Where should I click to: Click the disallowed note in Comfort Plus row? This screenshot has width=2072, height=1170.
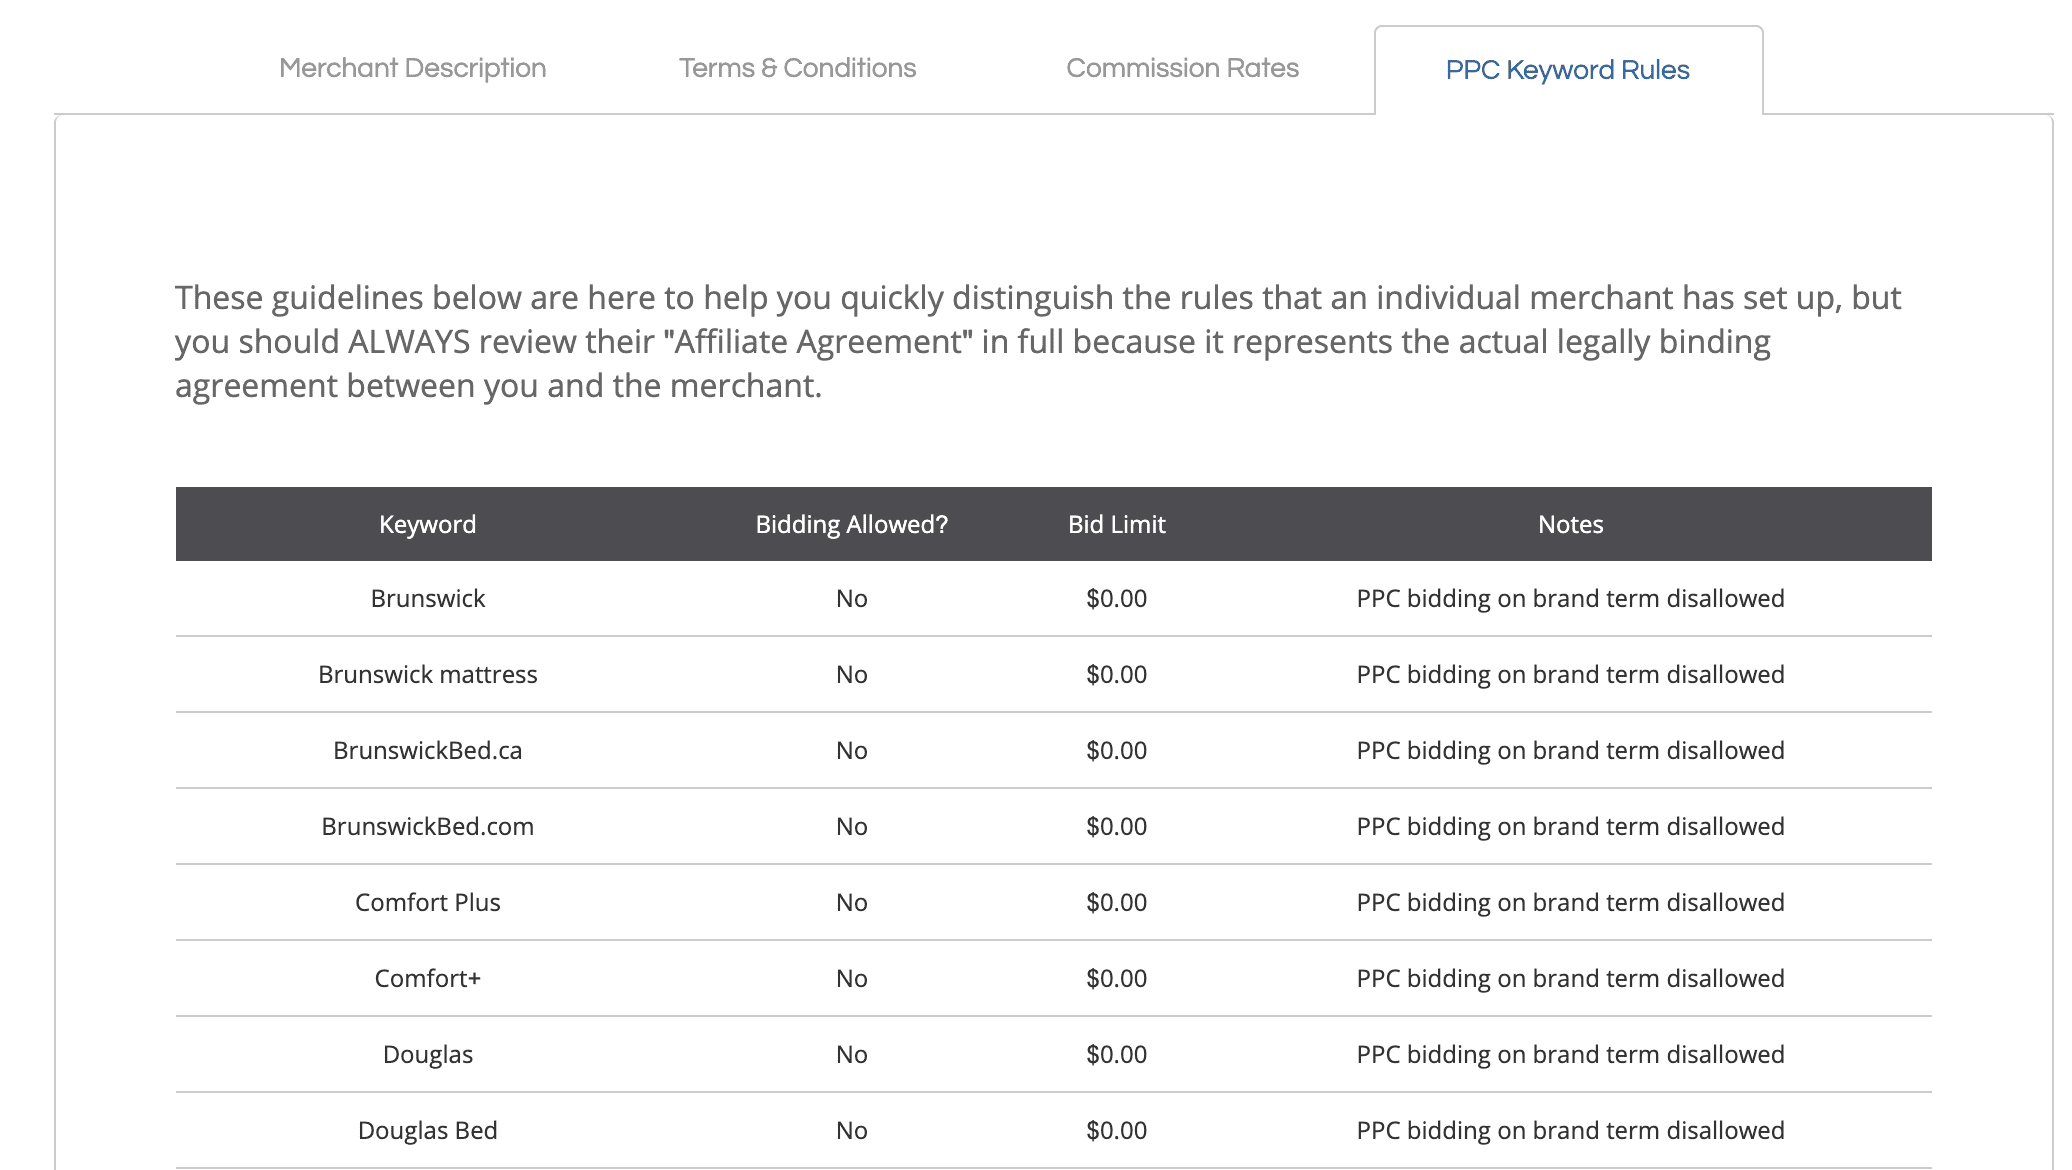tap(1570, 902)
